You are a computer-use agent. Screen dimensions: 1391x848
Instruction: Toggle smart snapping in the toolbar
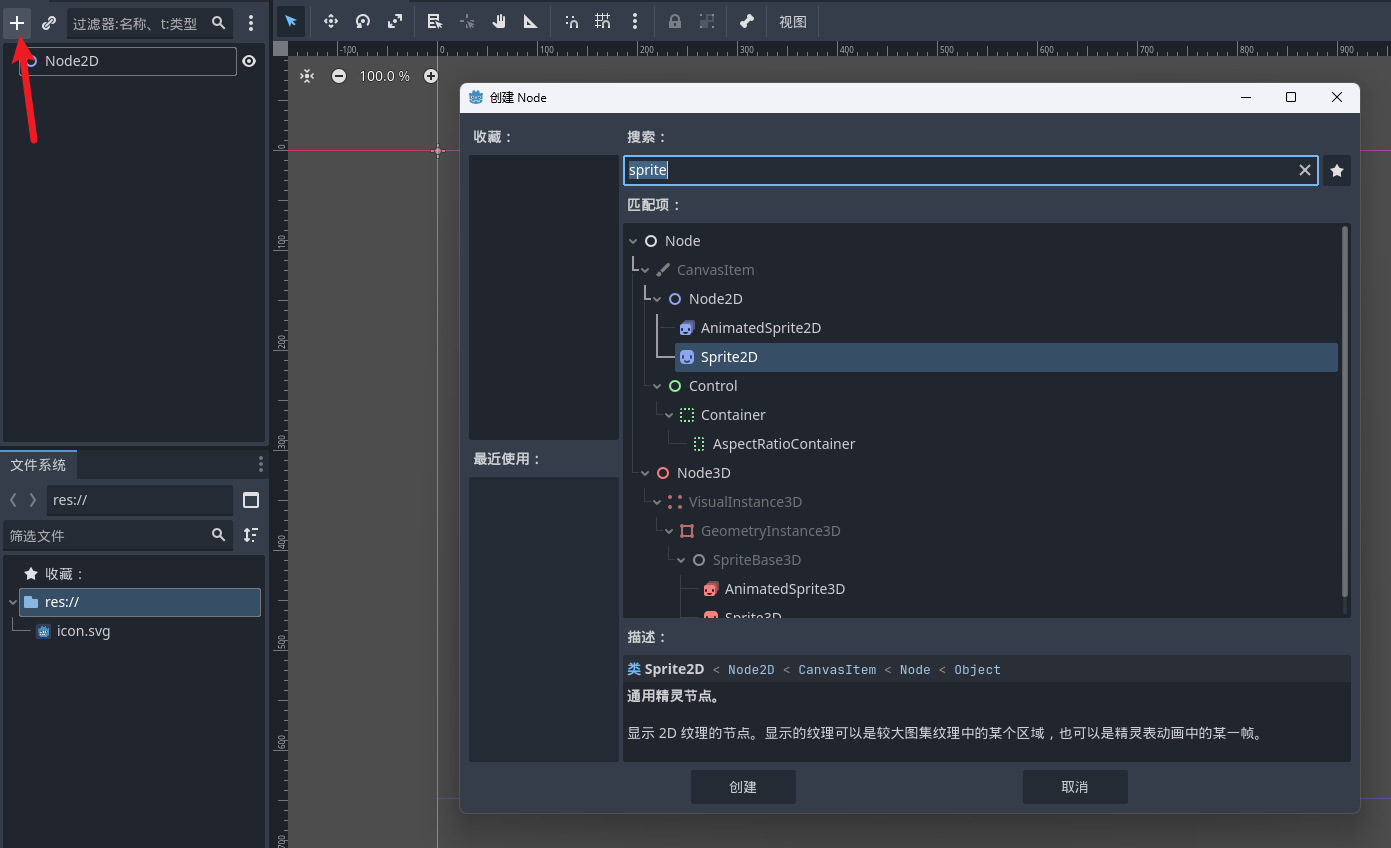(571, 21)
